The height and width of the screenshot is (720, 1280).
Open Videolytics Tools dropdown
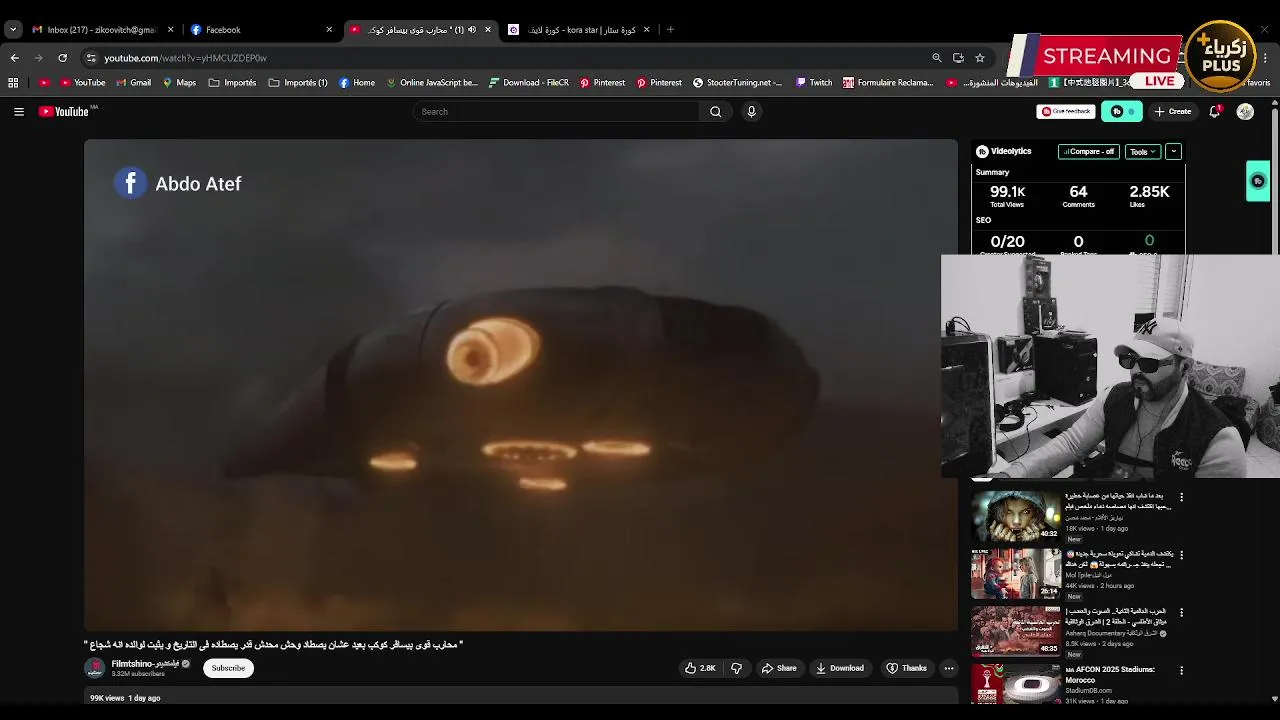1142,152
